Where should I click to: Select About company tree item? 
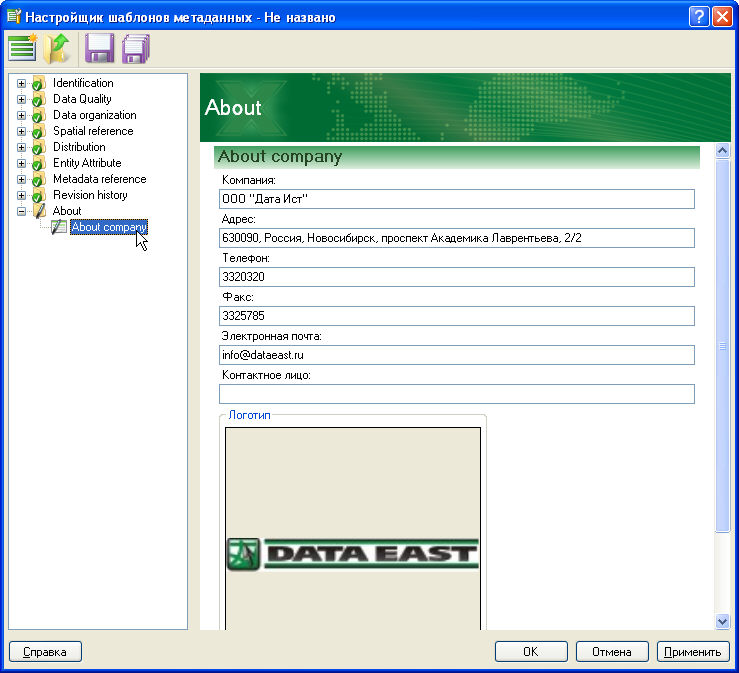point(109,227)
